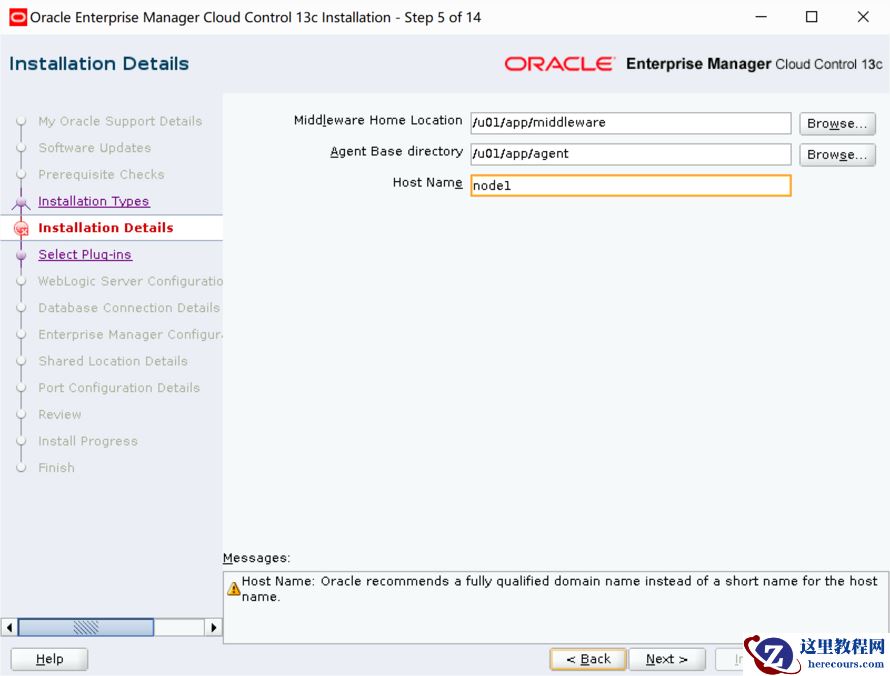
Task: Click the sidebar horizontal scrollbar thumb
Action: click(x=86, y=627)
